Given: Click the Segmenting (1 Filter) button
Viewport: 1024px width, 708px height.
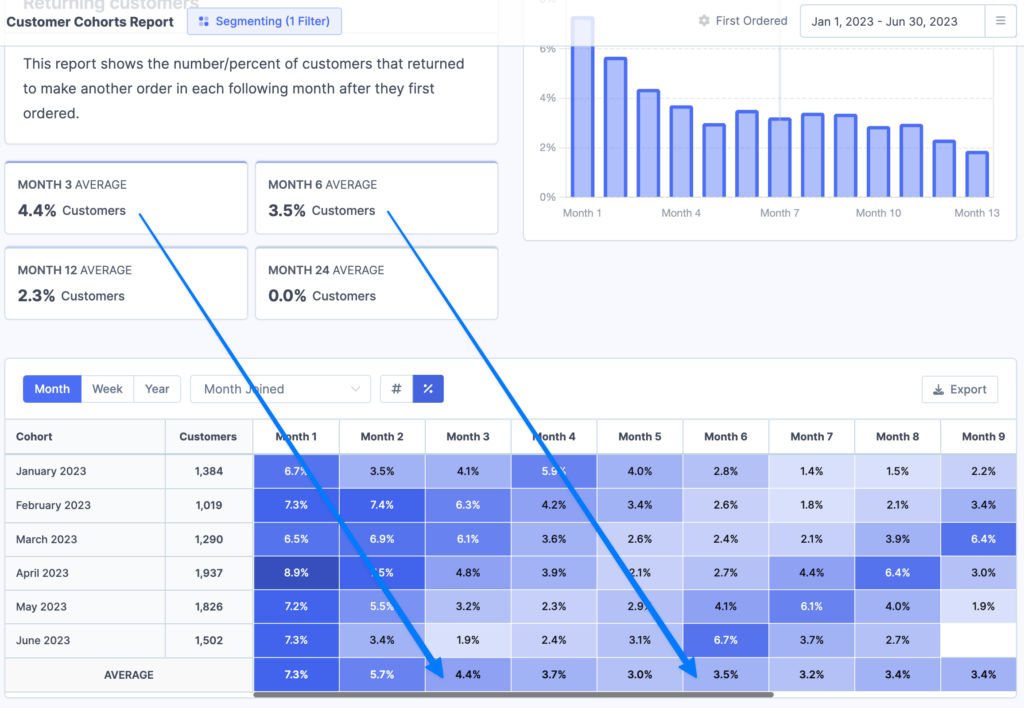Looking at the screenshot, I should [x=264, y=20].
